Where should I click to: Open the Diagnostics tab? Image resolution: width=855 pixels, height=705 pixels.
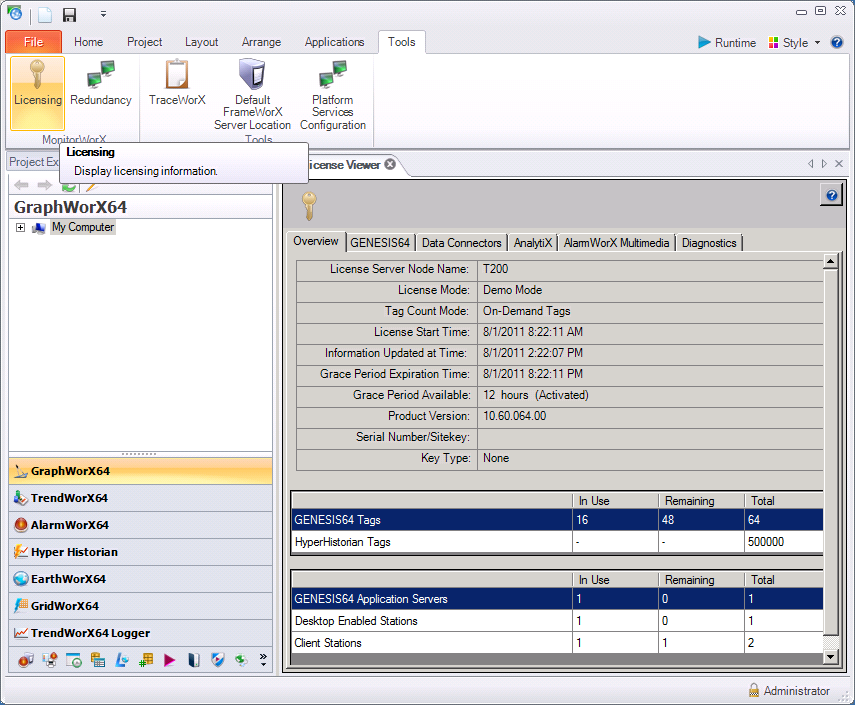pyautogui.click(x=709, y=243)
